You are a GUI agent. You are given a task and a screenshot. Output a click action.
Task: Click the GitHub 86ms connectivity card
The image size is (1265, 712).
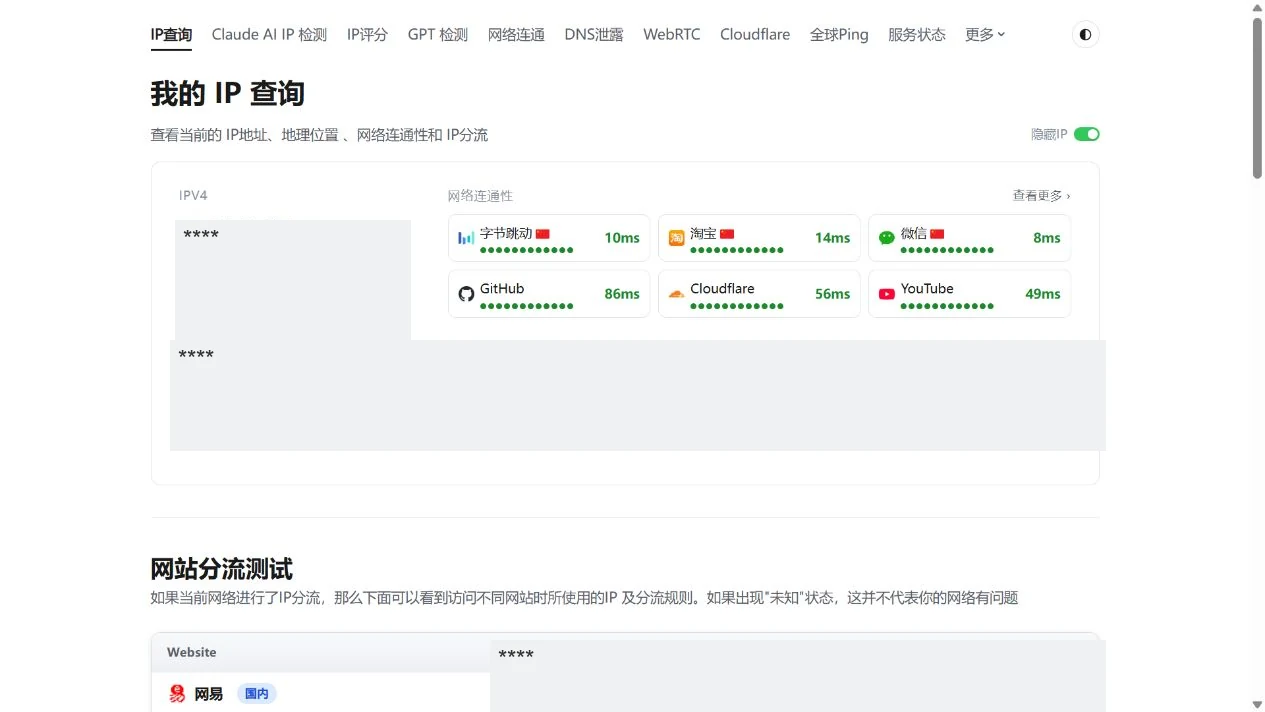pos(549,294)
